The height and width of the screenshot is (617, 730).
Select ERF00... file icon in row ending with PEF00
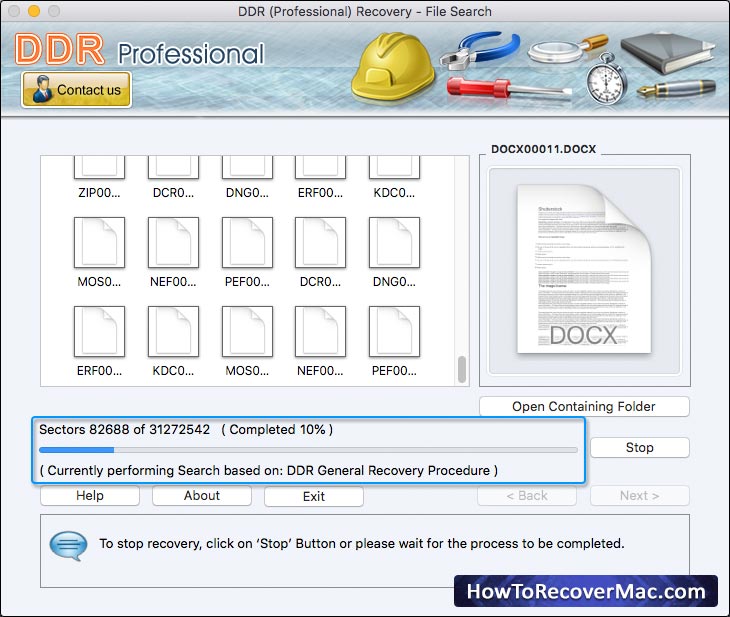(x=99, y=331)
